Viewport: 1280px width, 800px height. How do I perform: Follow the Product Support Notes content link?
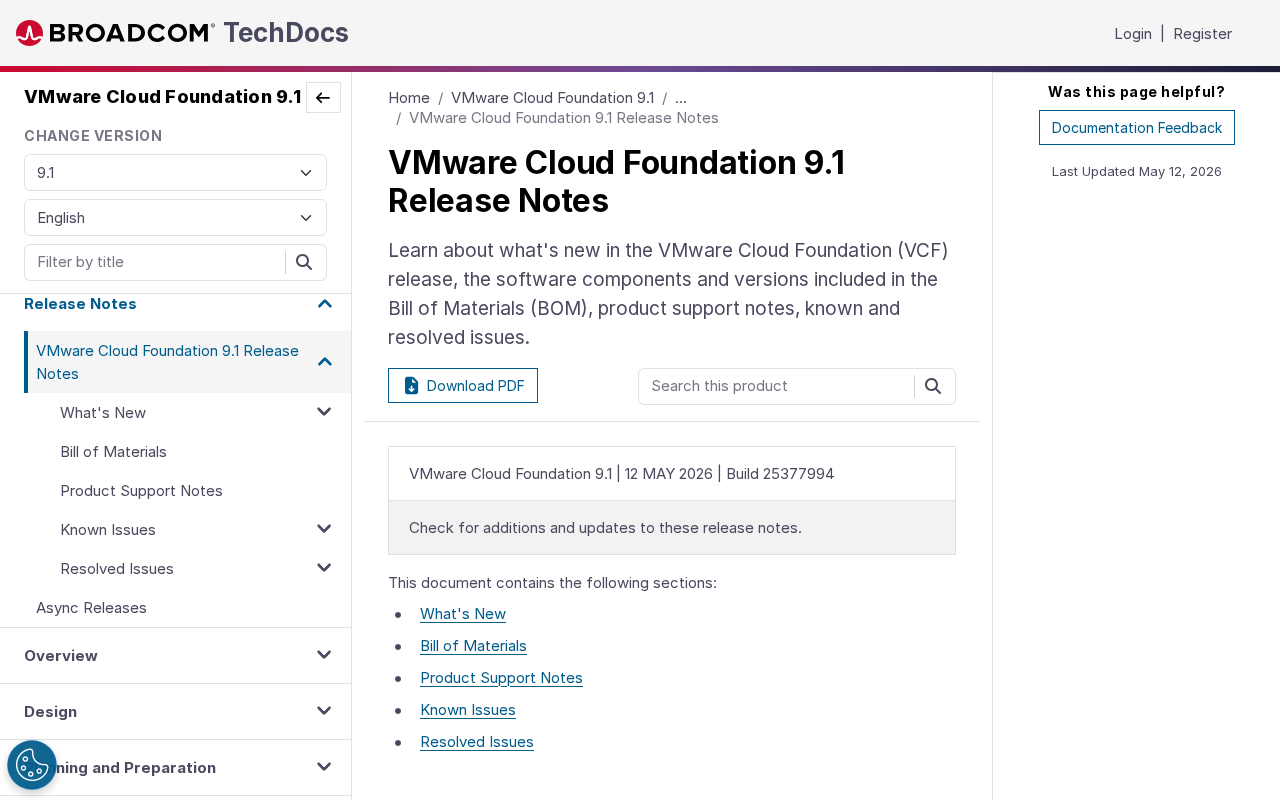tap(501, 678)
